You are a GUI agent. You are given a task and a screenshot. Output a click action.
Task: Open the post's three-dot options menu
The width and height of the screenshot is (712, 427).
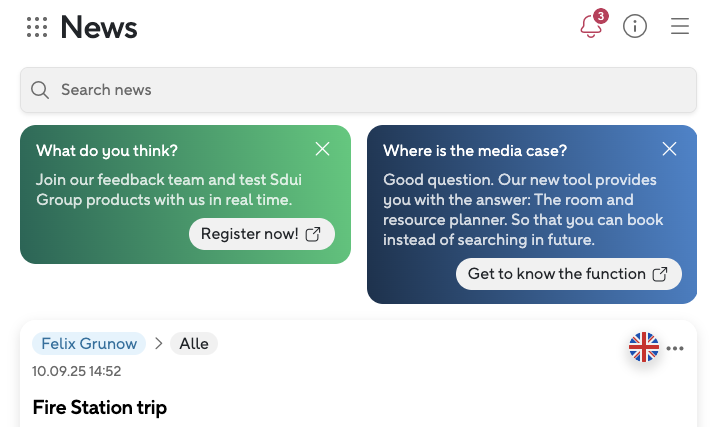pyautogui.click(x=675, y=348)
